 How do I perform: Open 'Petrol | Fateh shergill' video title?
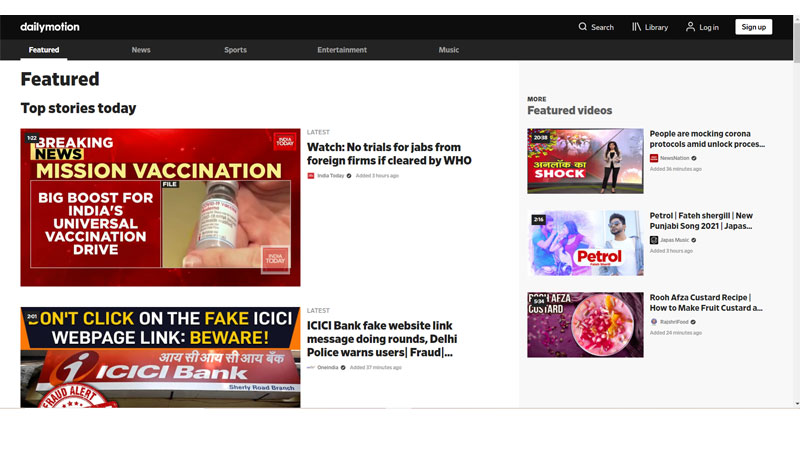[701, 221]
